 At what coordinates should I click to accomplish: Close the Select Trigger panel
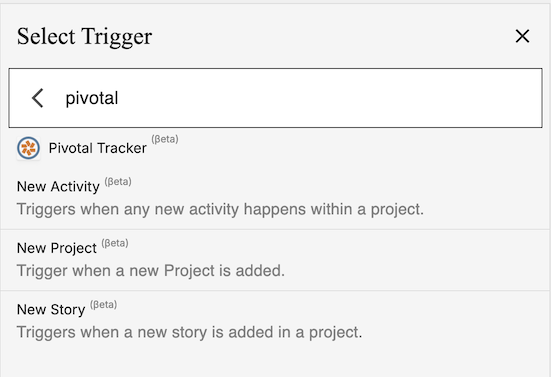click(522, 36)
